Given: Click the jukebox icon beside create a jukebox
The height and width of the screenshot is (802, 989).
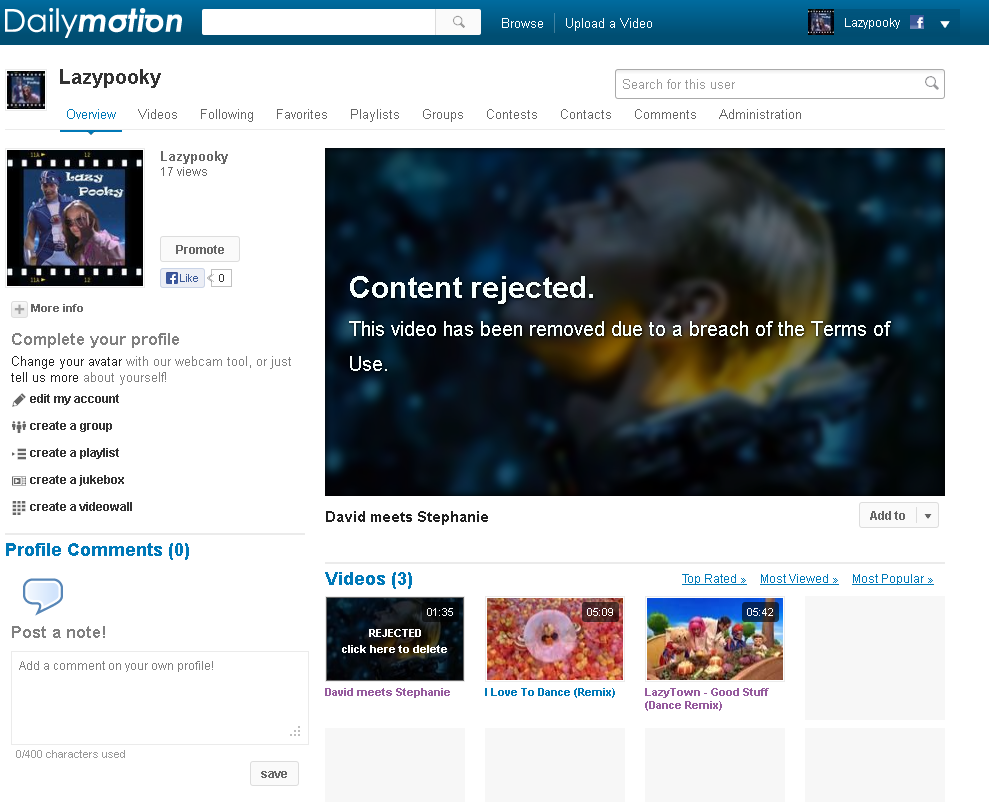Looking at the screenshot, I should click(x=19, y=481).
